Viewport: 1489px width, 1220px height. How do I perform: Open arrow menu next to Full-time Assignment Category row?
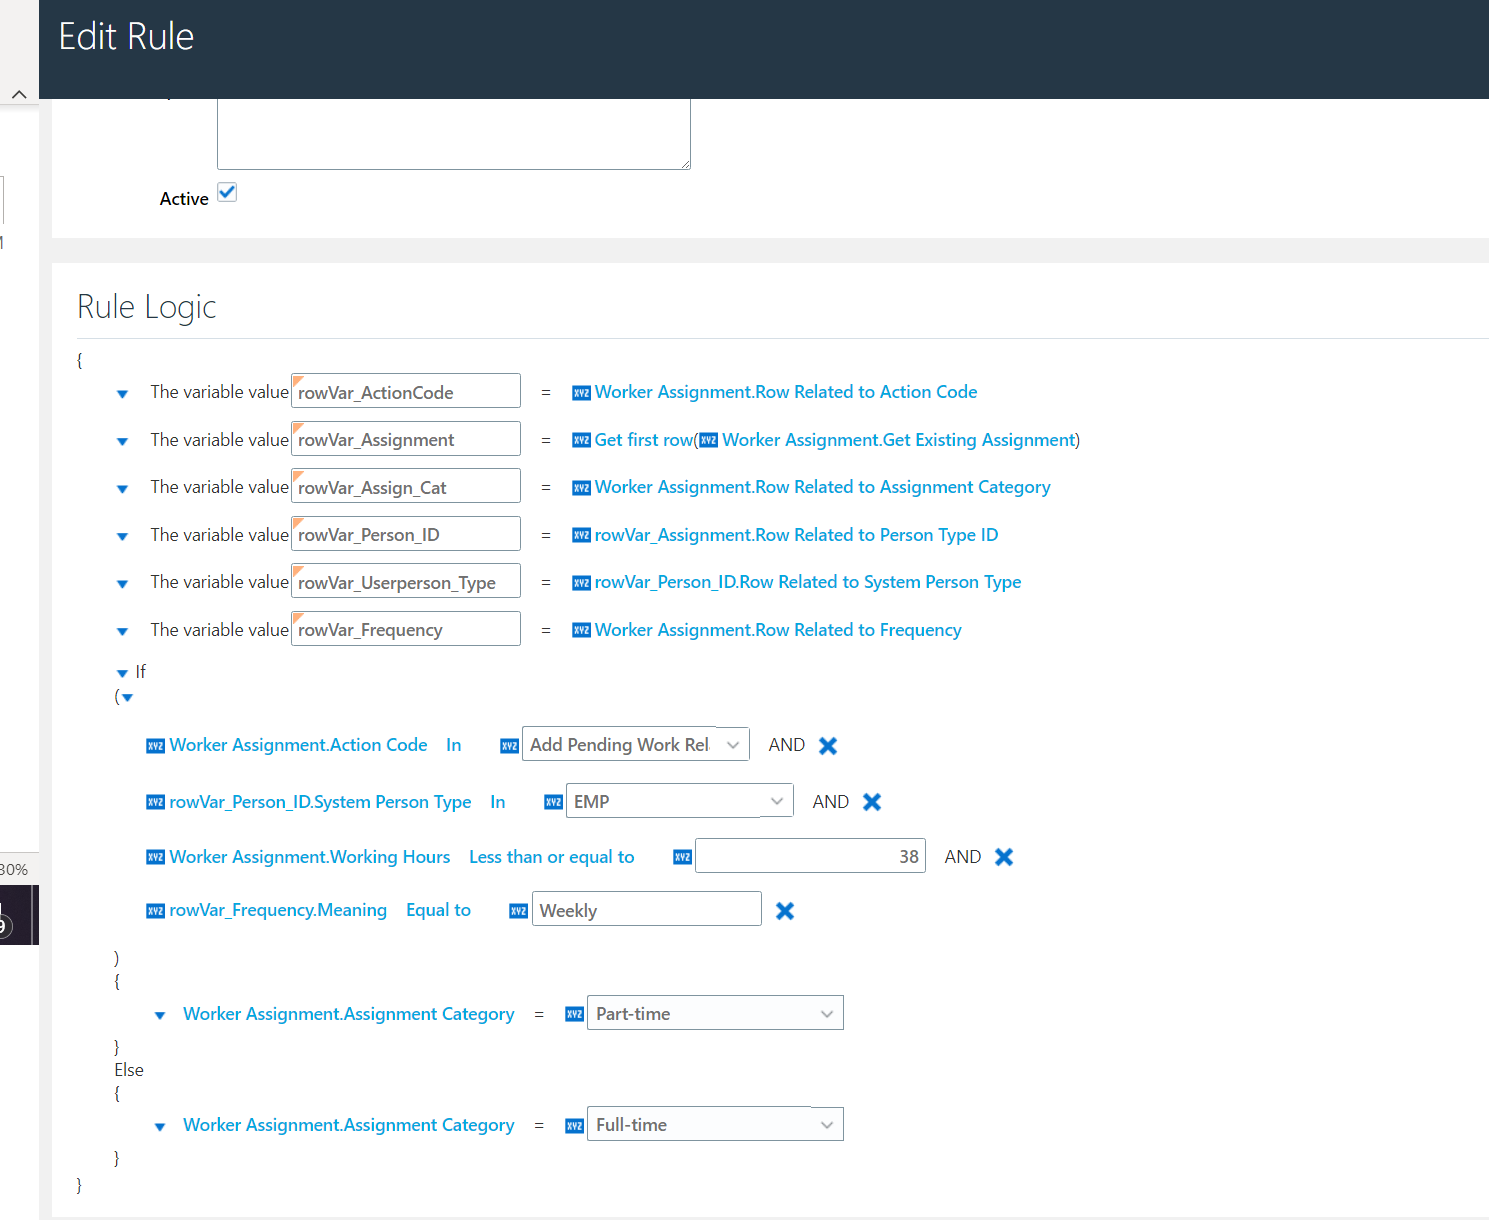click(x=160, y=1127)
